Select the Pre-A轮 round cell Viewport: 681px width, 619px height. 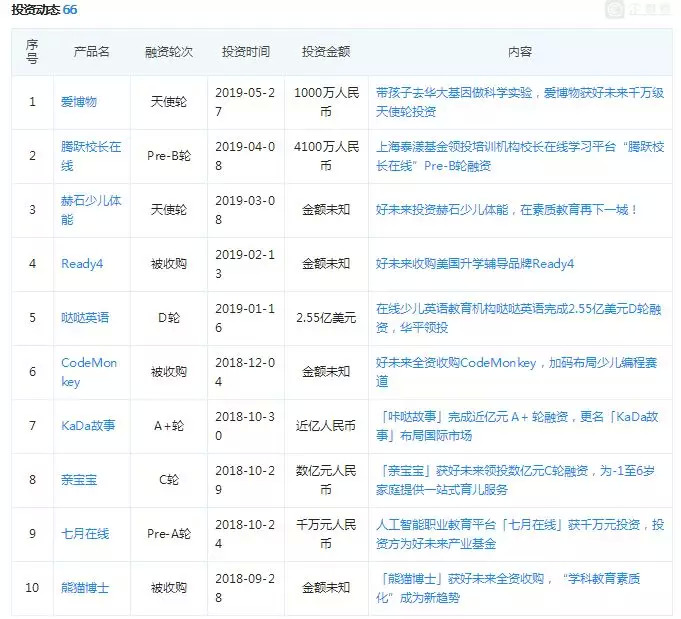[169, 533]
